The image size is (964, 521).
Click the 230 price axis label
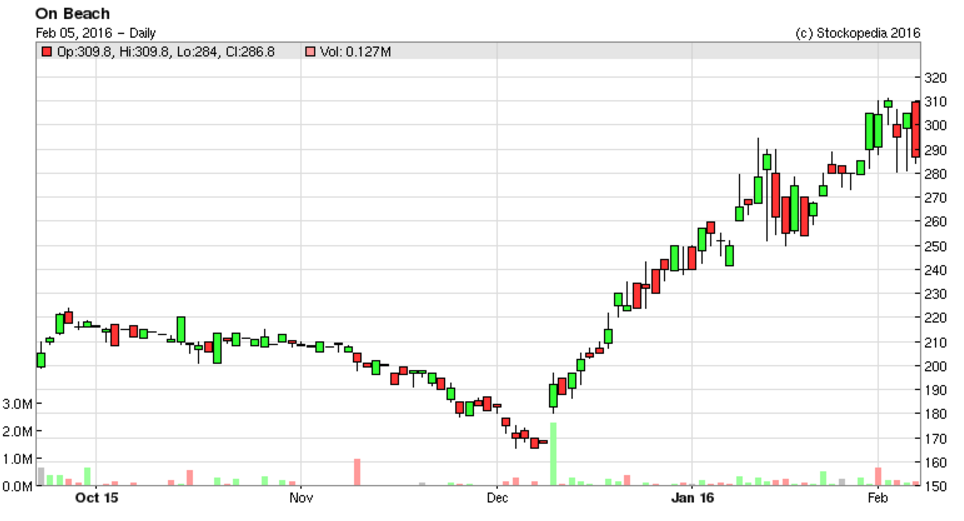click(x=935, y=294)
